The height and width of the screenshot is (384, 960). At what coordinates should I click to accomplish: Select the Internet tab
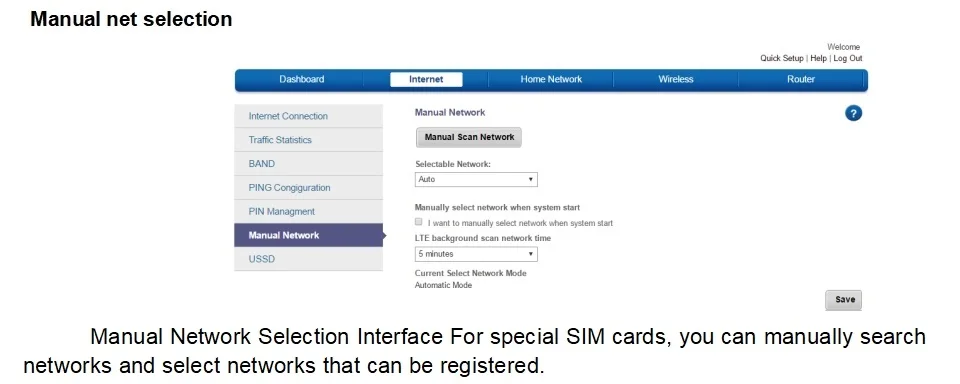(x=426, y=79)
